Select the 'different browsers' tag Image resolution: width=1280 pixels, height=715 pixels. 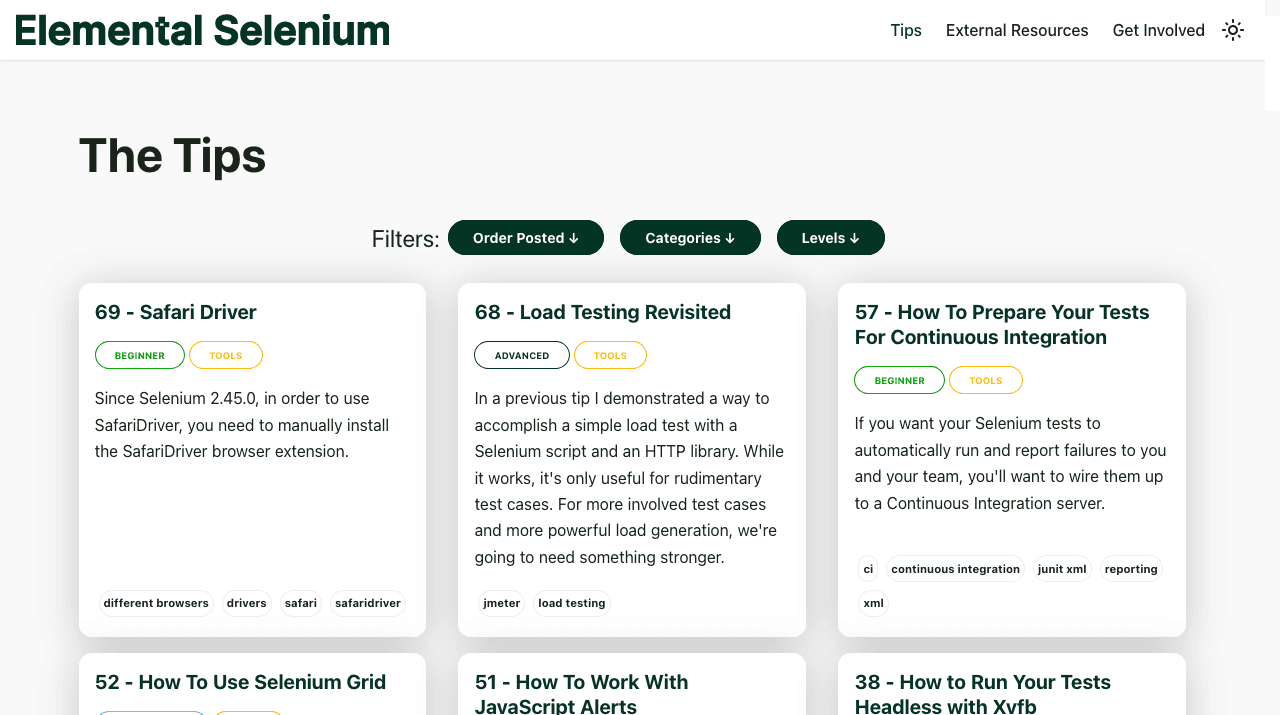[x=156, y=603]
